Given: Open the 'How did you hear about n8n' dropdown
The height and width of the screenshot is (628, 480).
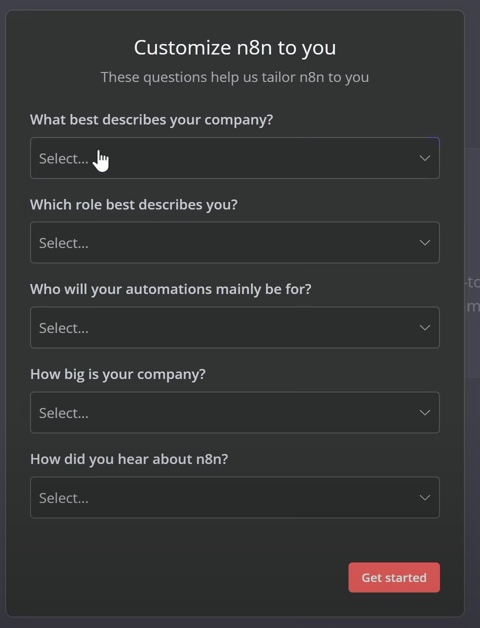Looking at the screenshot, I should pos(235,497).
